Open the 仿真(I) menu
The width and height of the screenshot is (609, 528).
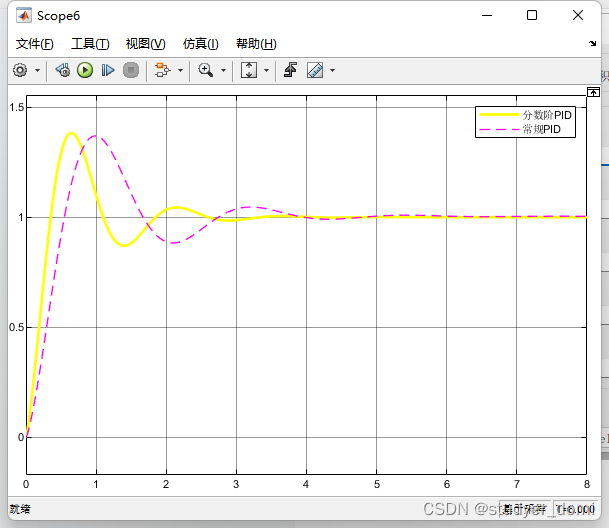point(200,44)
